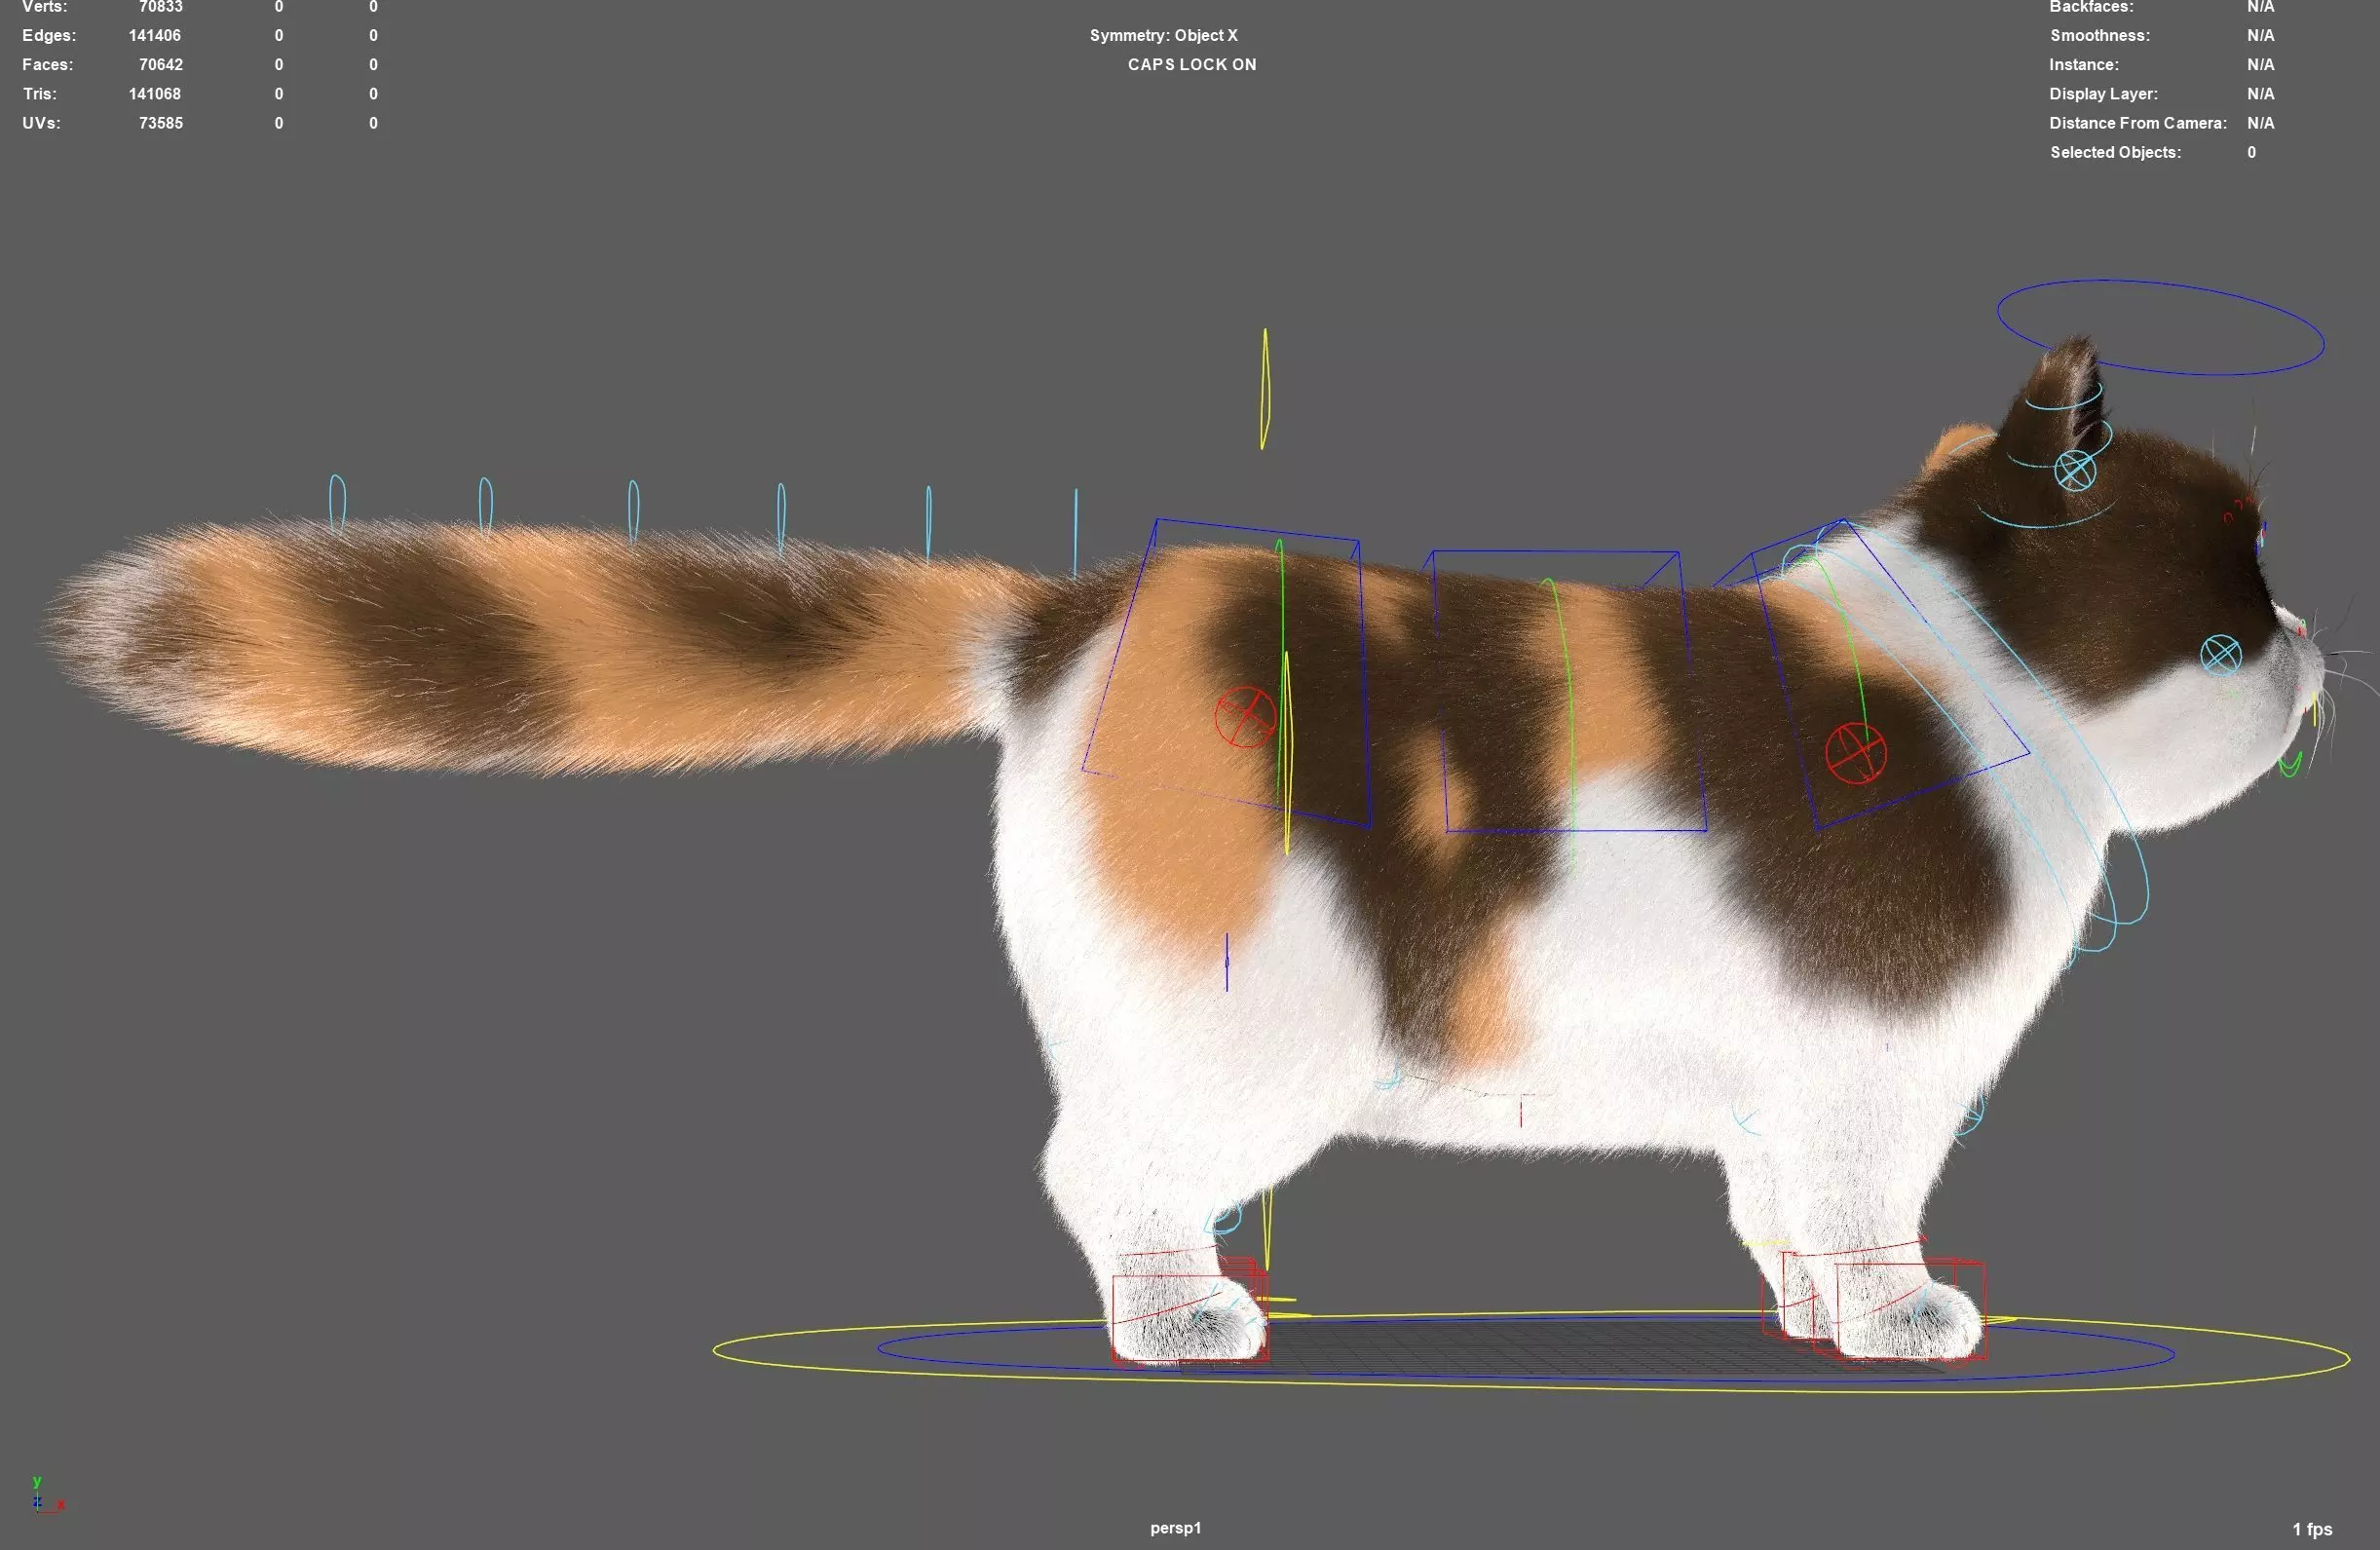
Task: Select the red circle-cross control on the shoulder
Action: 1856,753
